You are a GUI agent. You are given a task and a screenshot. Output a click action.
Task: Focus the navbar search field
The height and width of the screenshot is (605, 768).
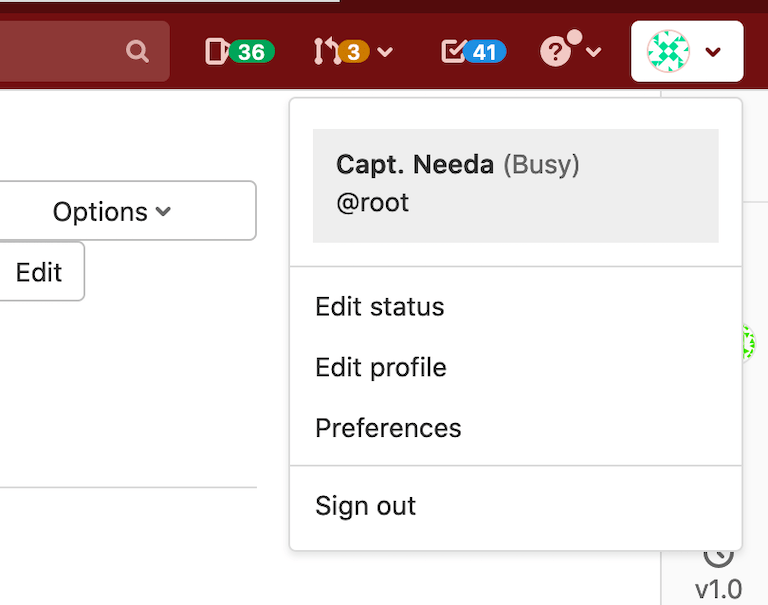(x=60, y=51)
